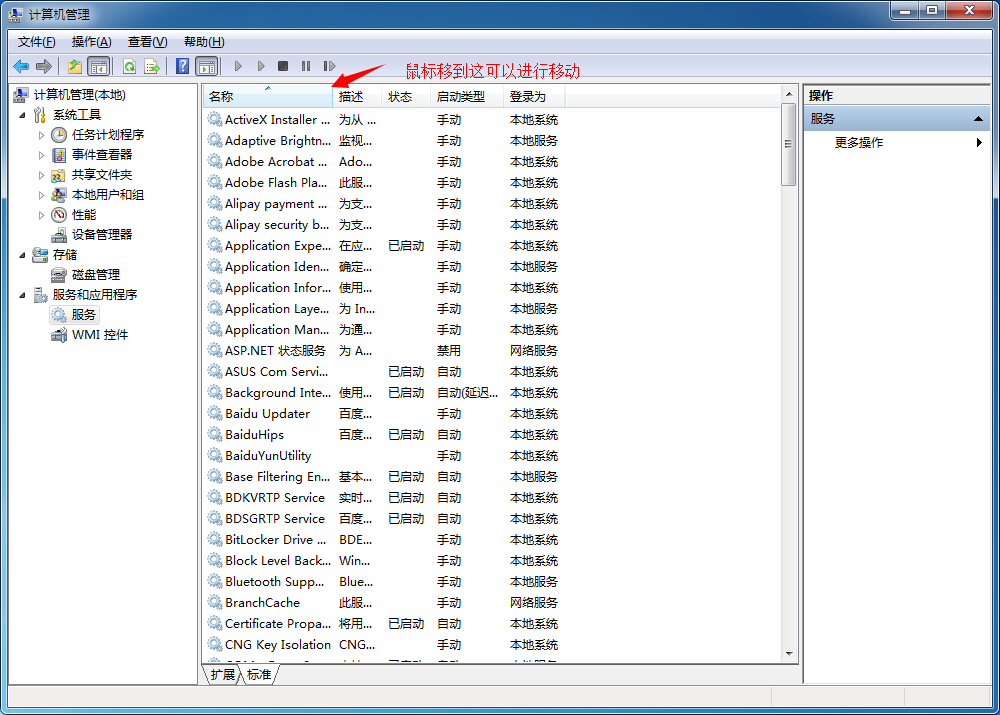
Task: Click the Back arrow toolbar icon
Action: pyautogui.click(x=21, y=66)
